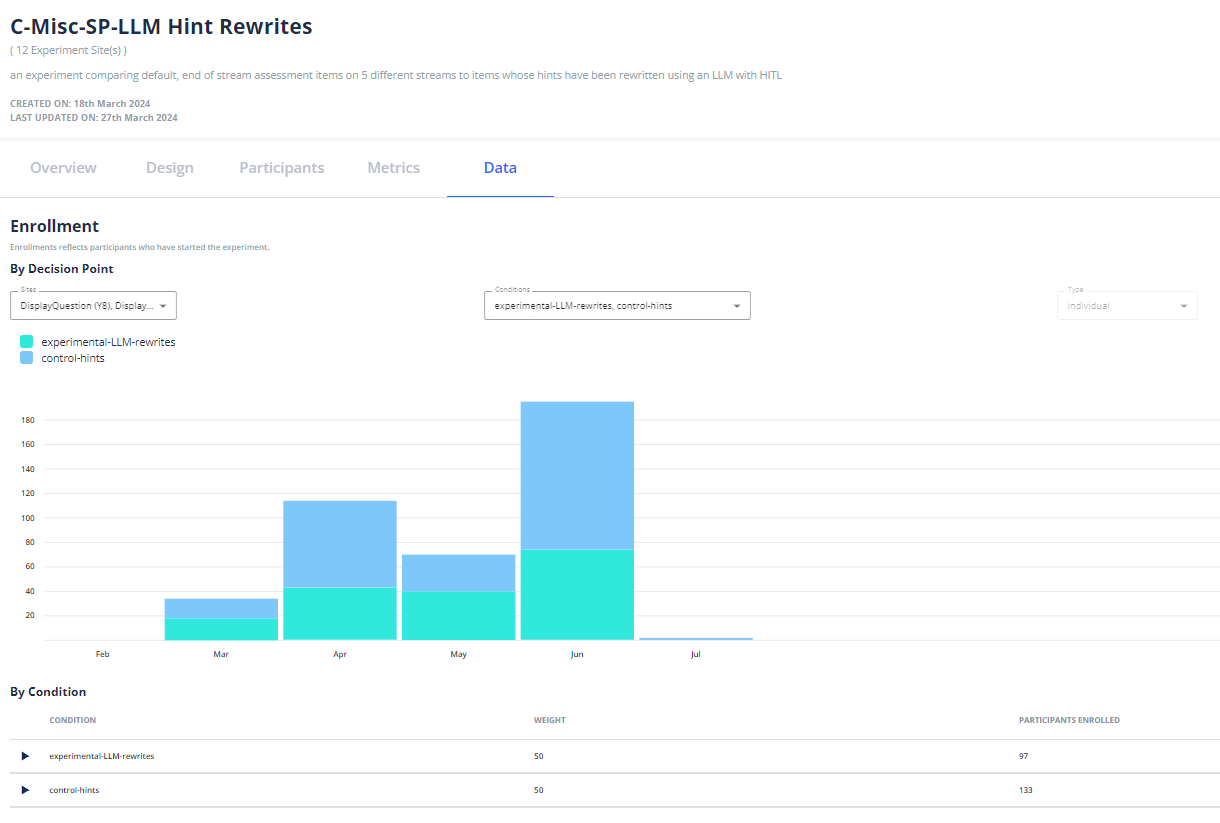Click the 12 Experiment Site(s) text
Viewport: 1220px width, 823px height.
(x=69, y=50)
